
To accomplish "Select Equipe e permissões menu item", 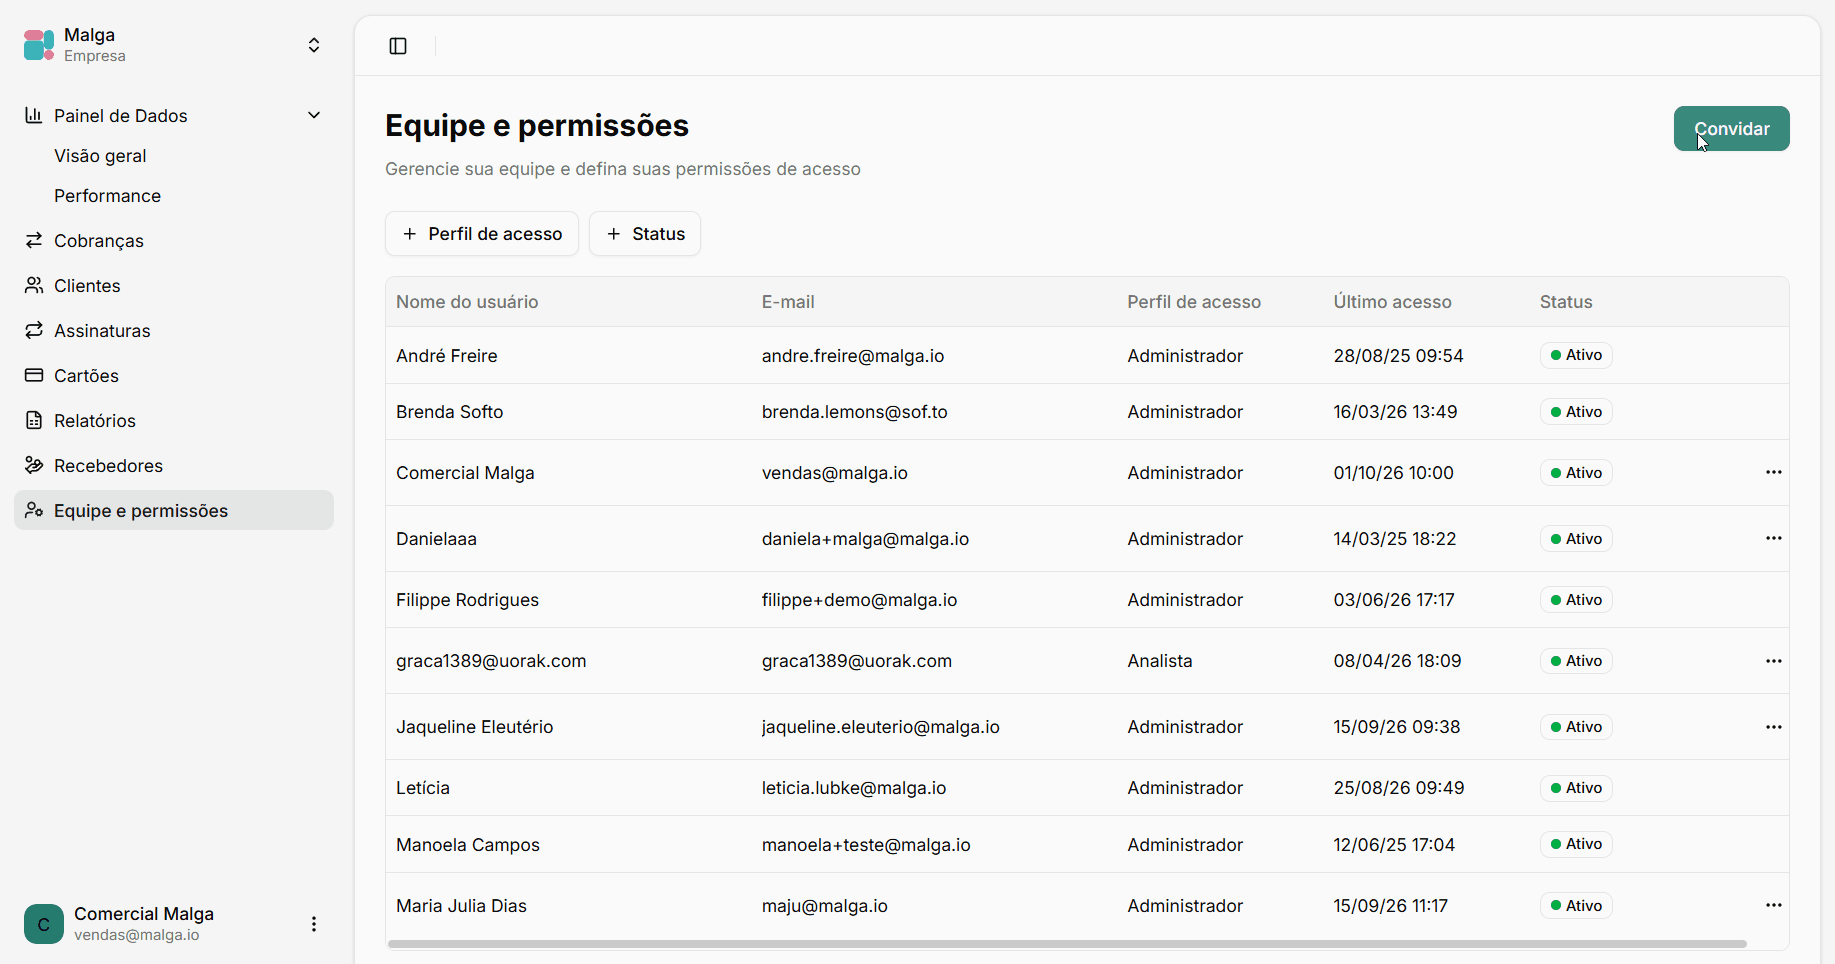I will 174,510.
